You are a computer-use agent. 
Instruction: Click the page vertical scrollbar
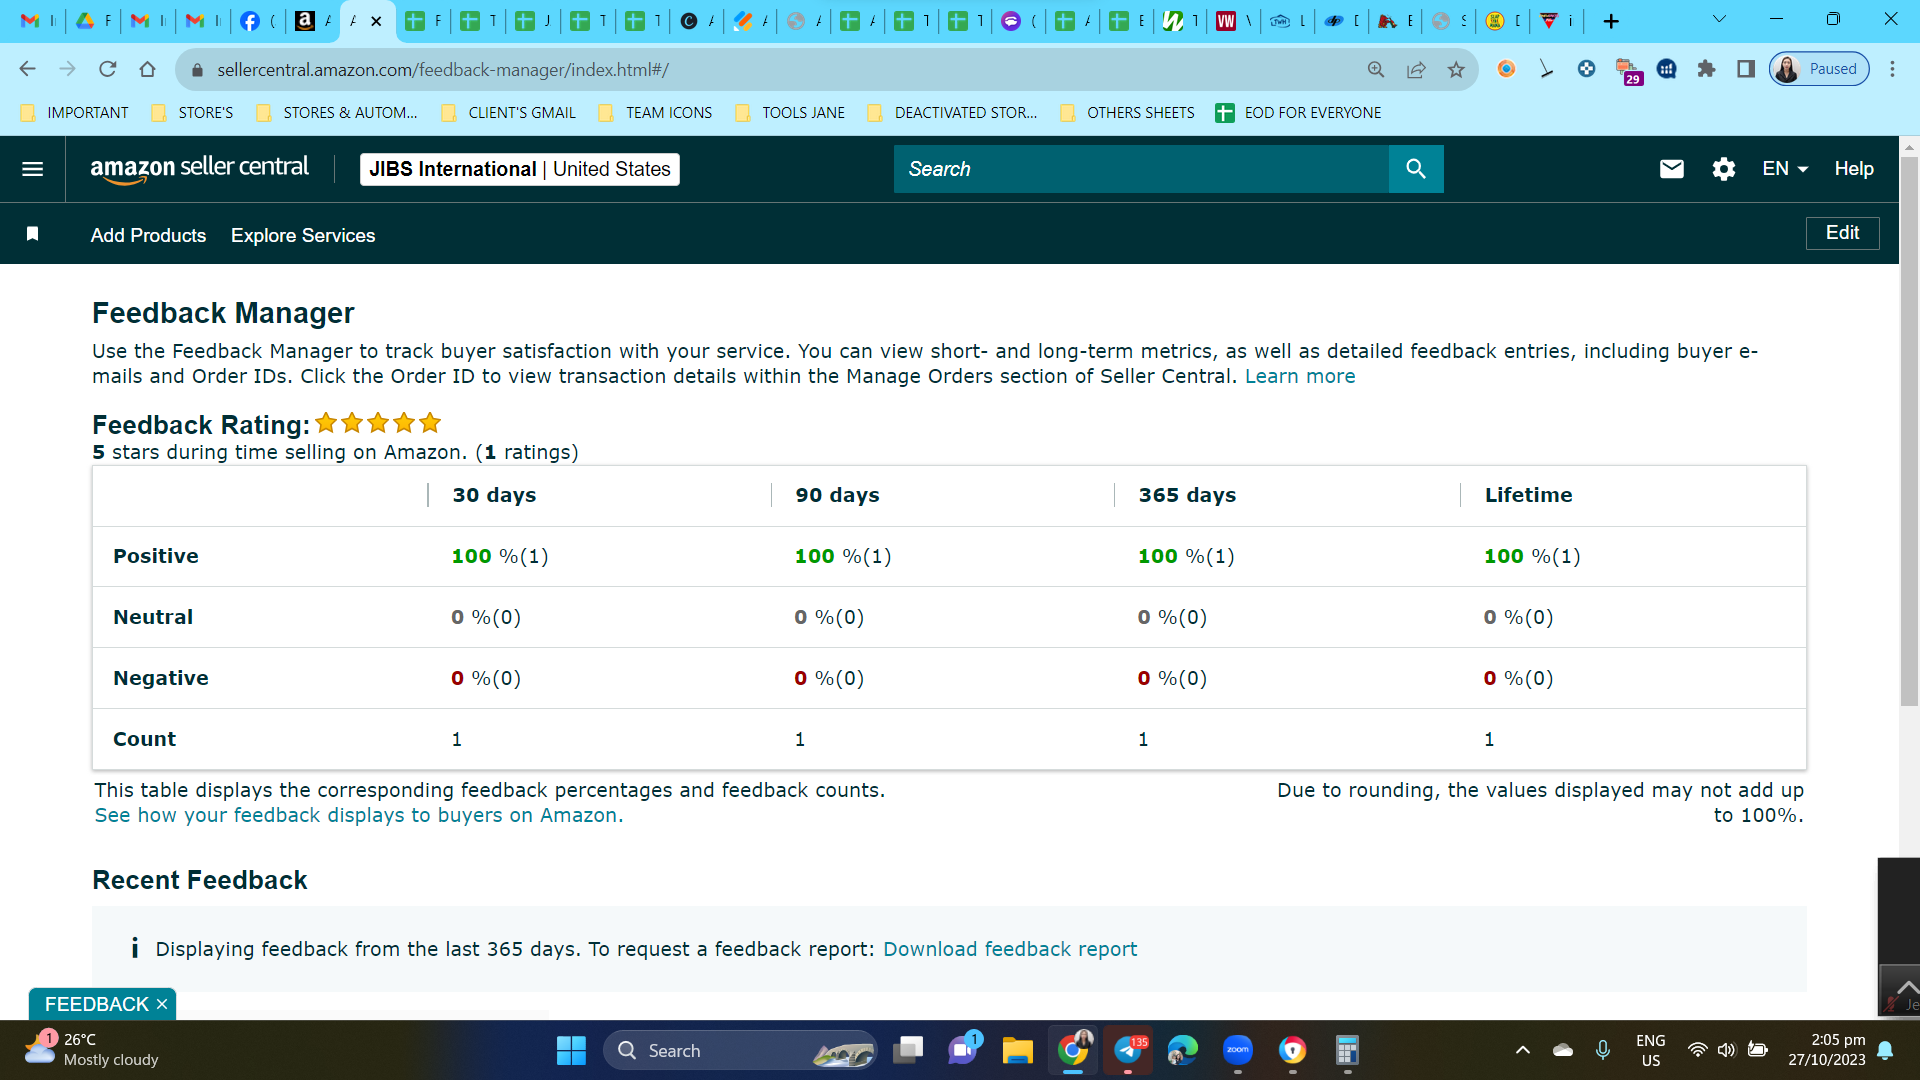point(1909,430)
